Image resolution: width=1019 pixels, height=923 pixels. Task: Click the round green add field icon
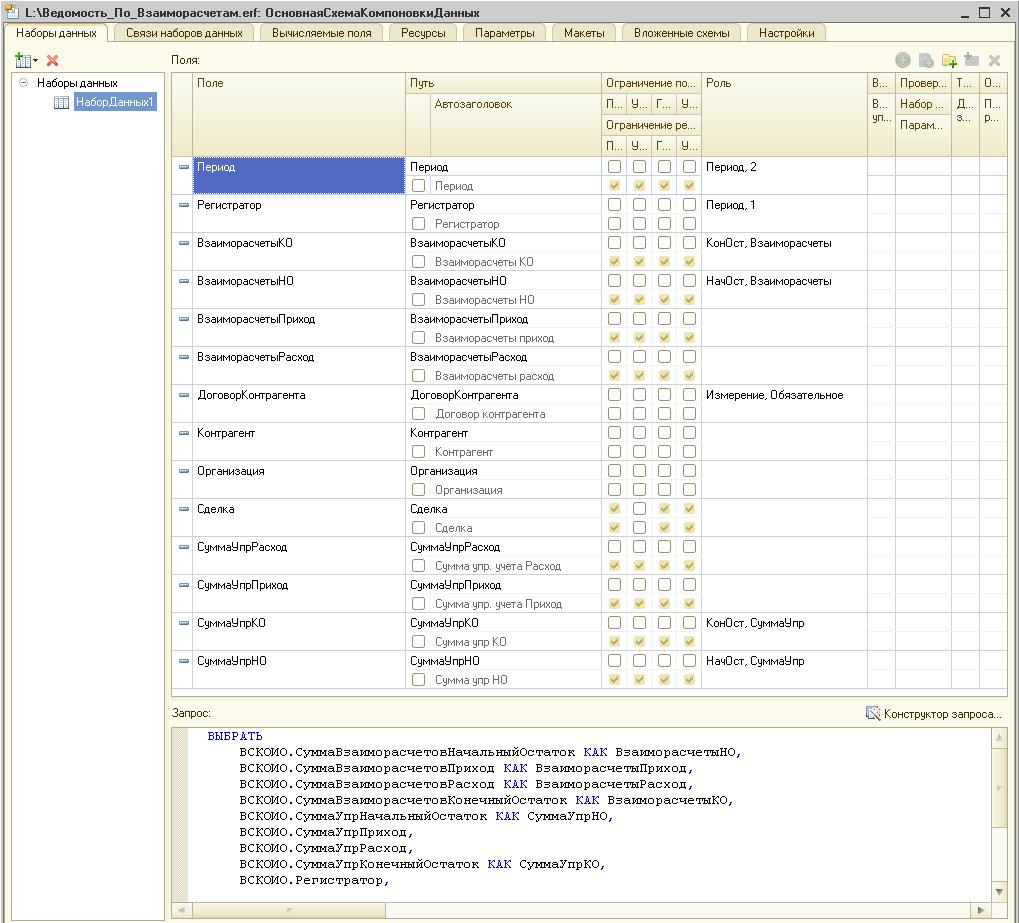point(902,60)
